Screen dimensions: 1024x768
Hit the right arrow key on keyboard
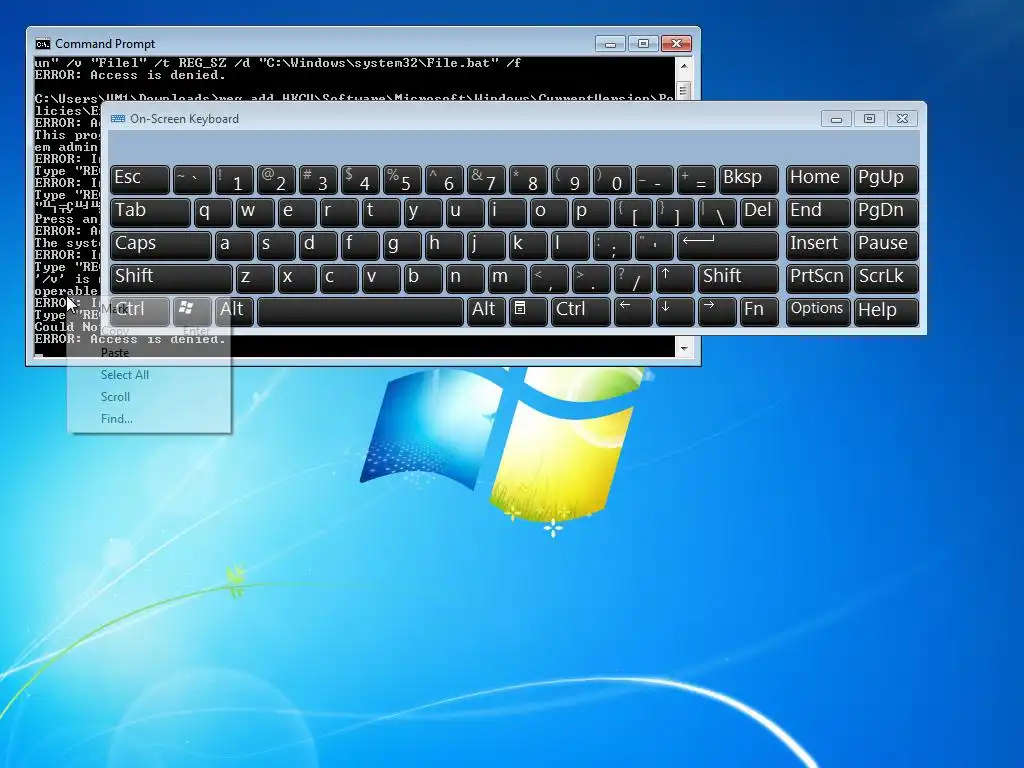716,311
